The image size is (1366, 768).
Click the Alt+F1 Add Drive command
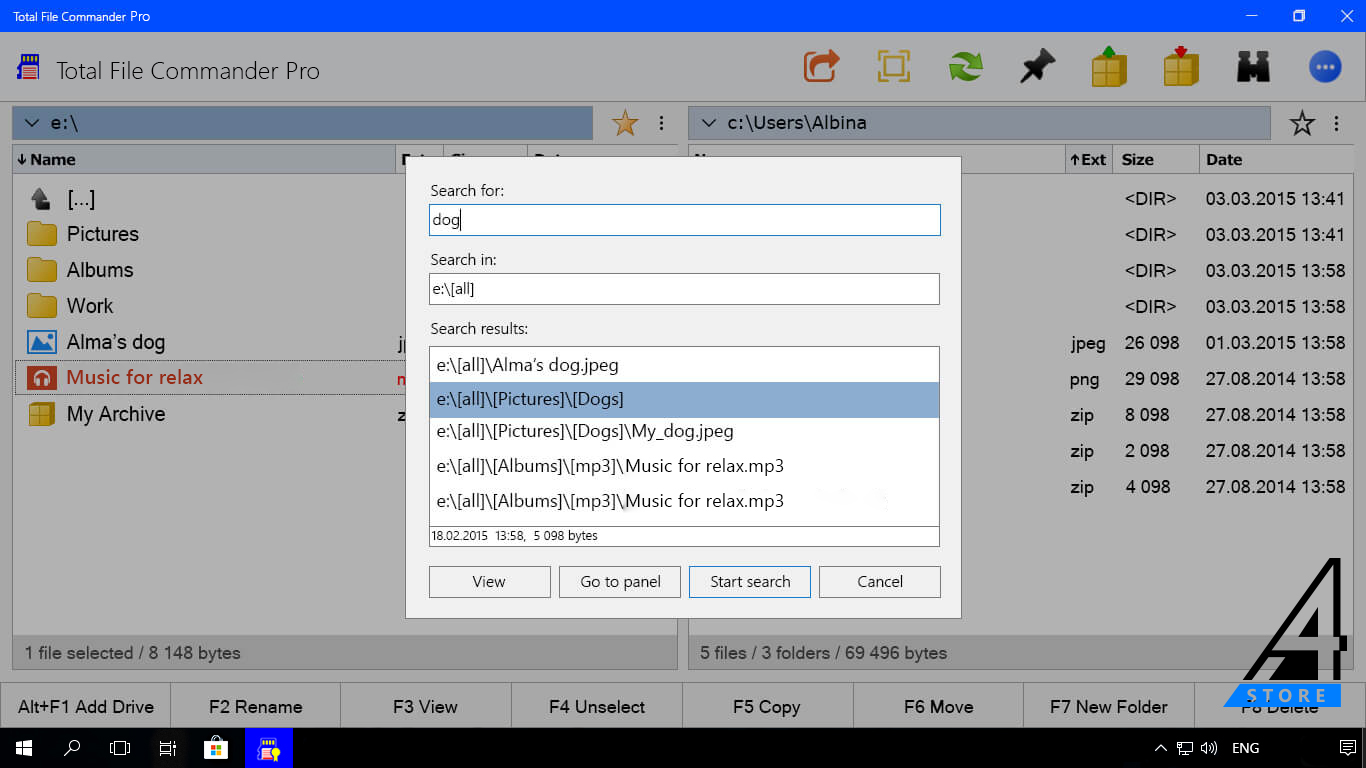(86, 707)
